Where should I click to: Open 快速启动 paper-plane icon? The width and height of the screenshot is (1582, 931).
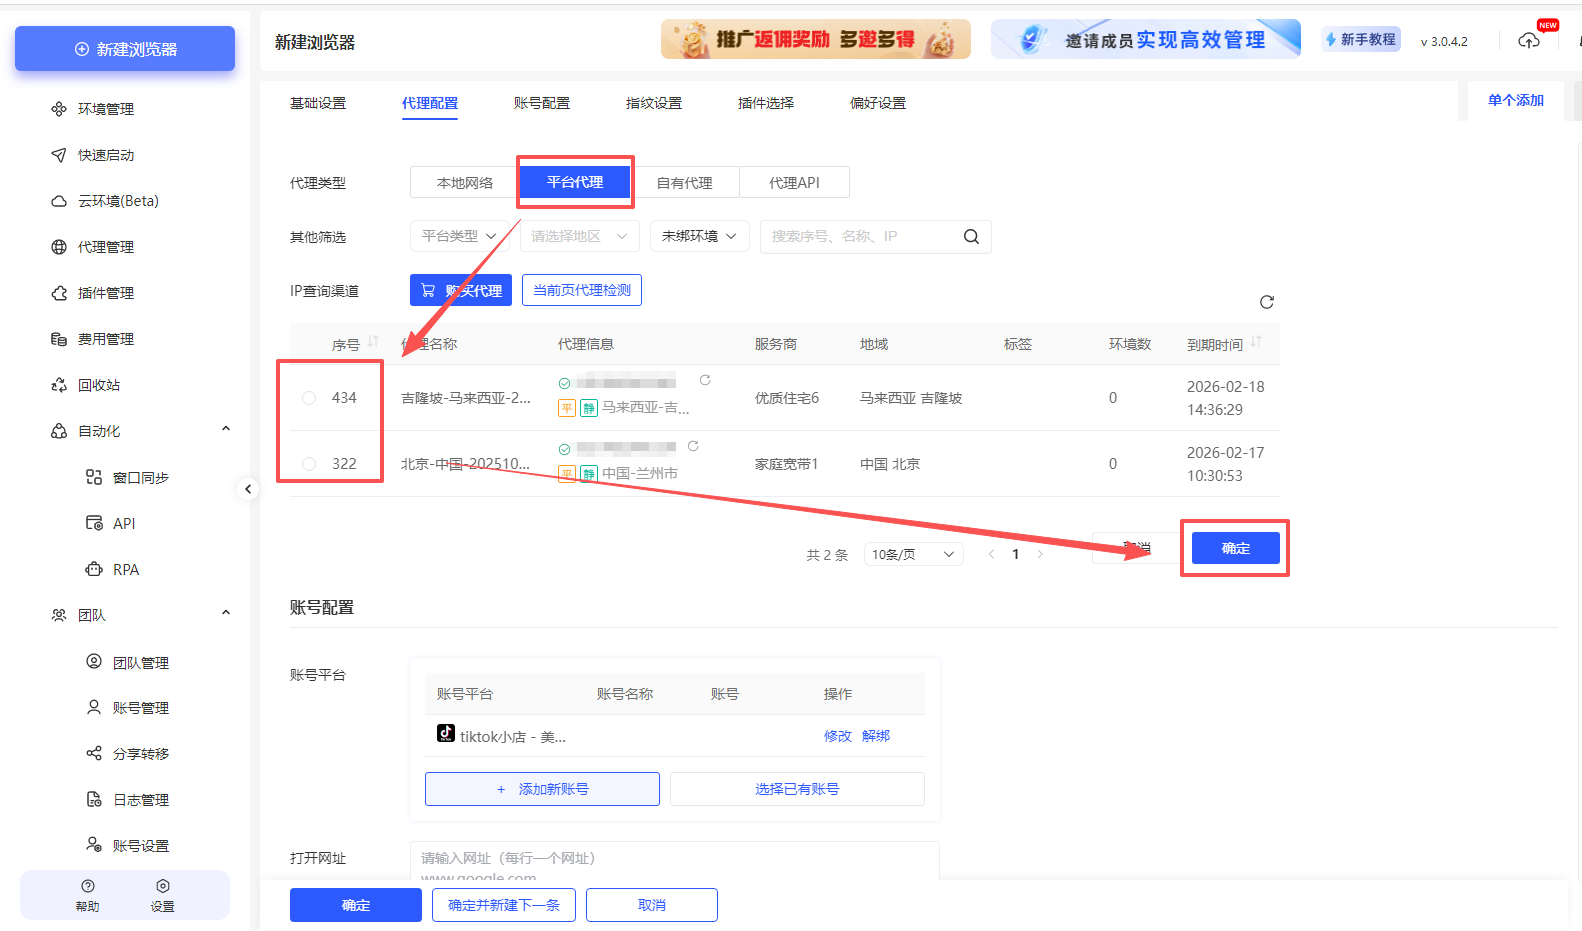[x=59, y=155]
